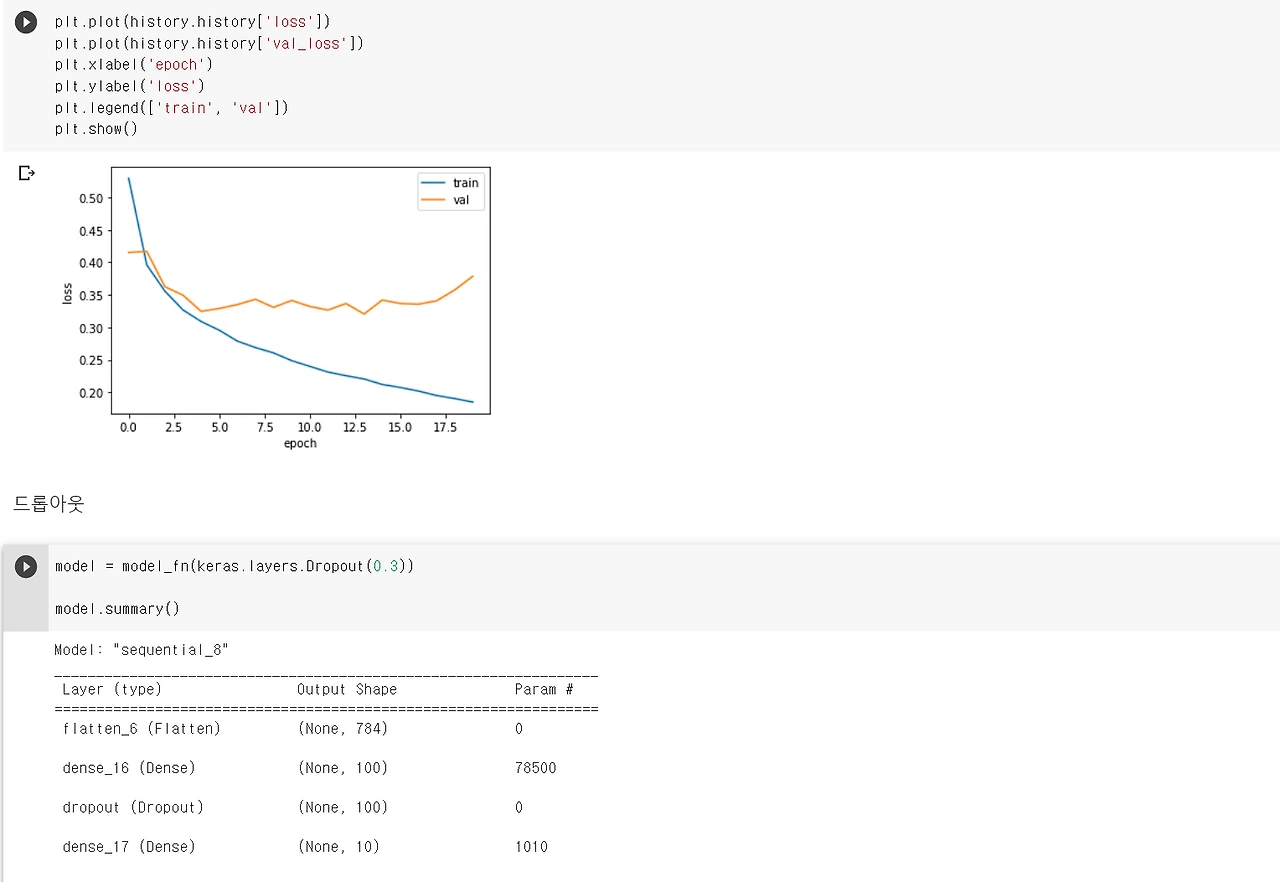
Task: Click the train entry in chart legend
Action: pos(451,183)
